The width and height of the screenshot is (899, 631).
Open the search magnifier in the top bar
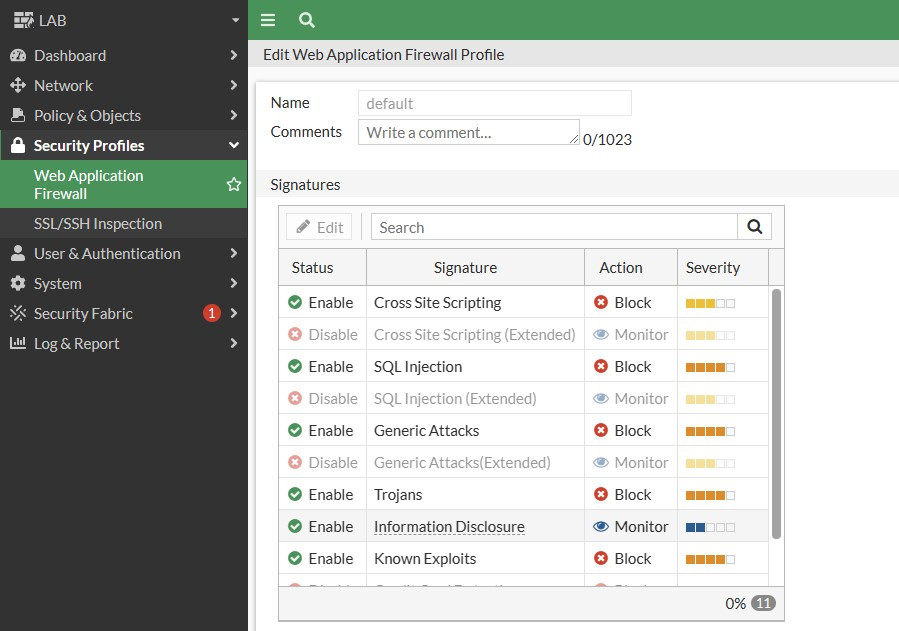coord(307,21)
